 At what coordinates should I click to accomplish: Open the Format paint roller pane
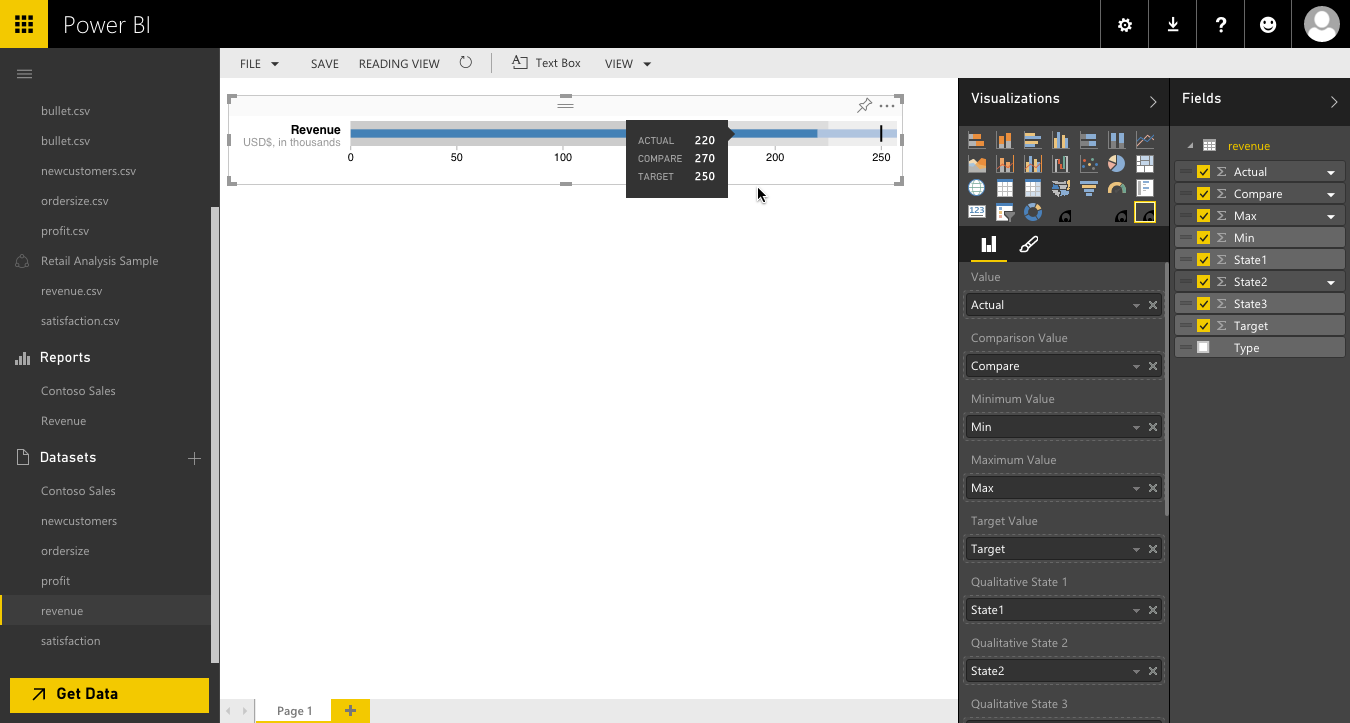[x=1029, y=243]
